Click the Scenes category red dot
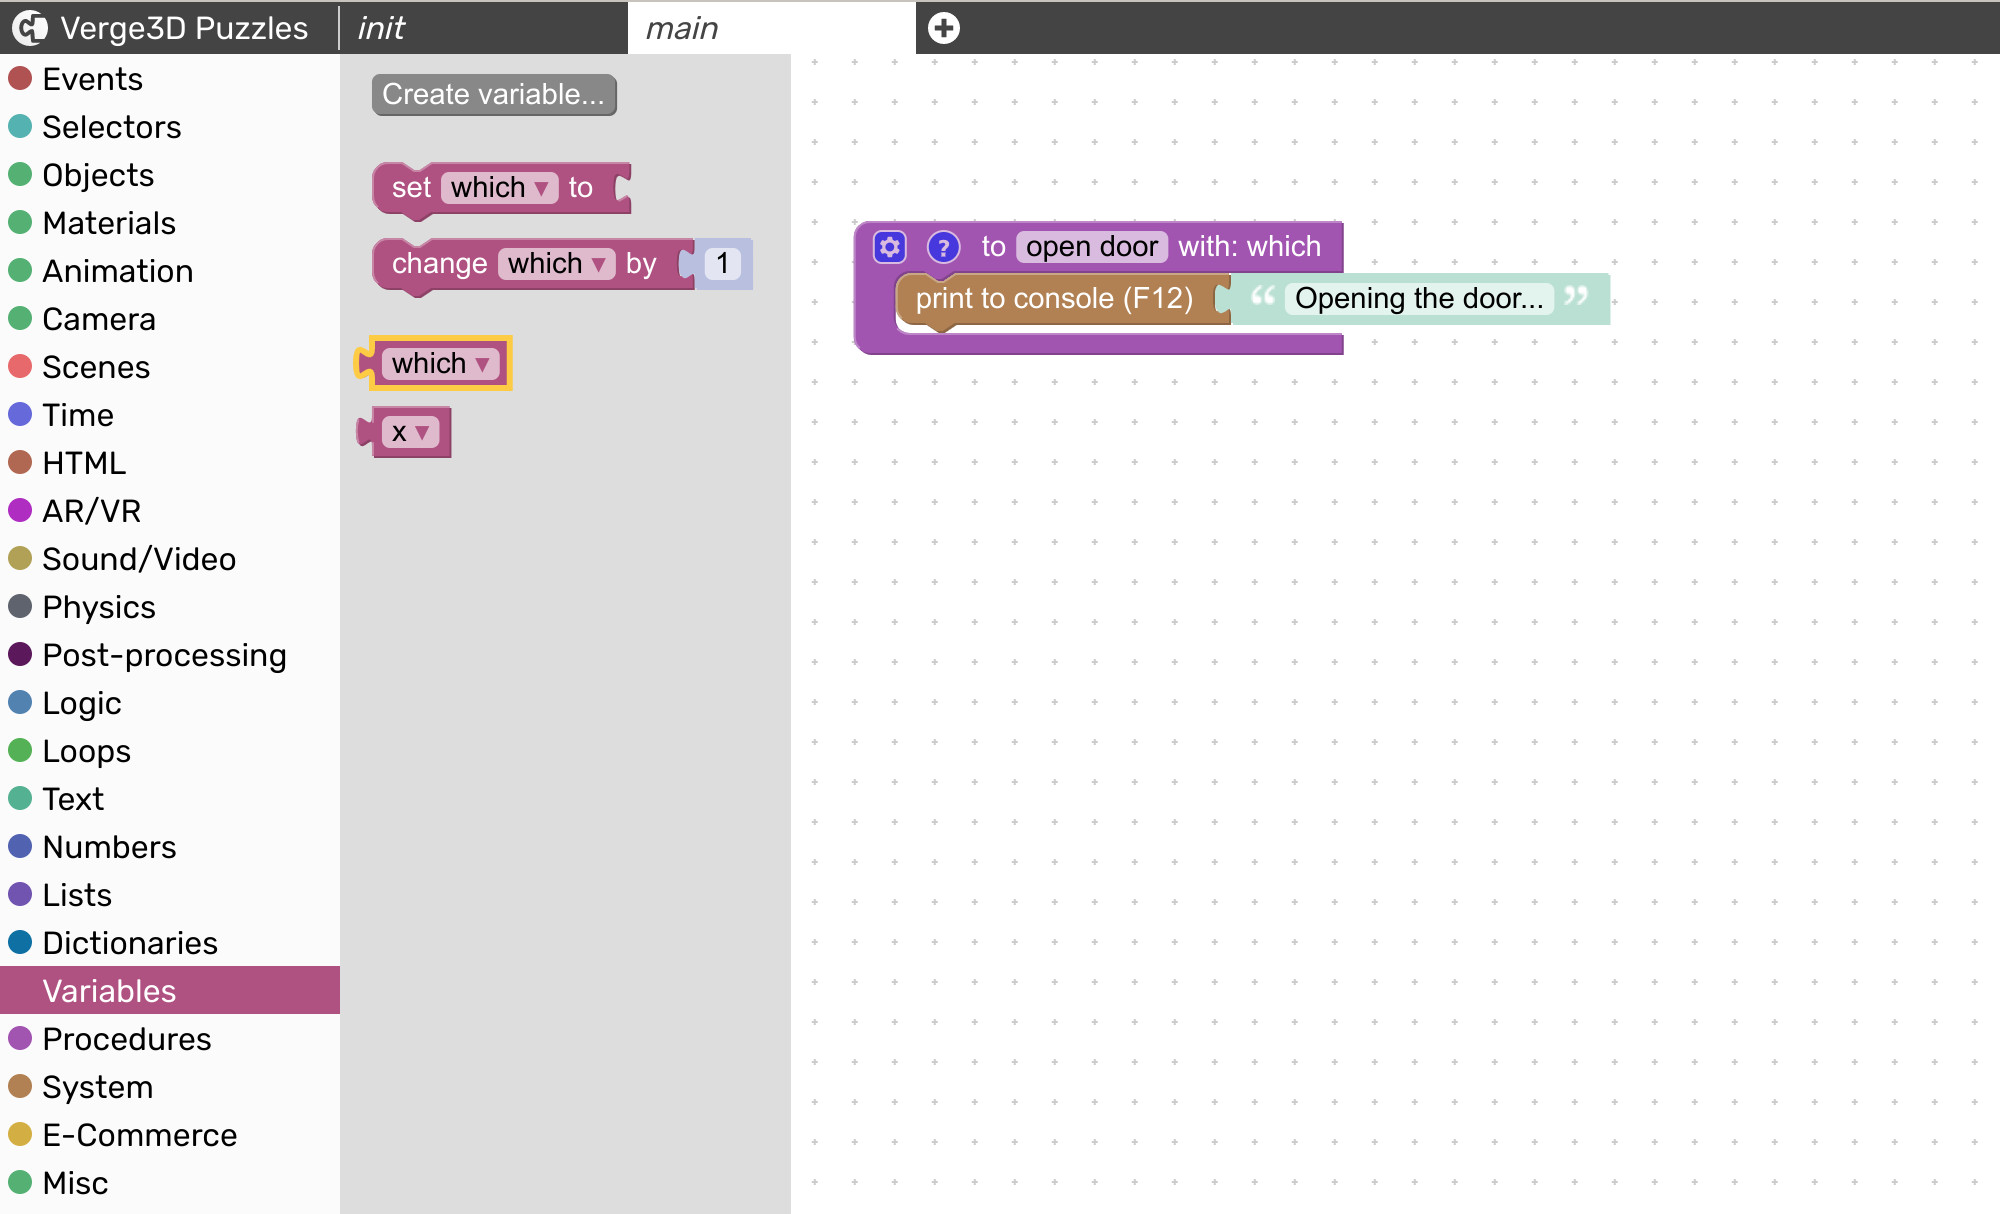 pyautogui.click(x=20, y=366)
